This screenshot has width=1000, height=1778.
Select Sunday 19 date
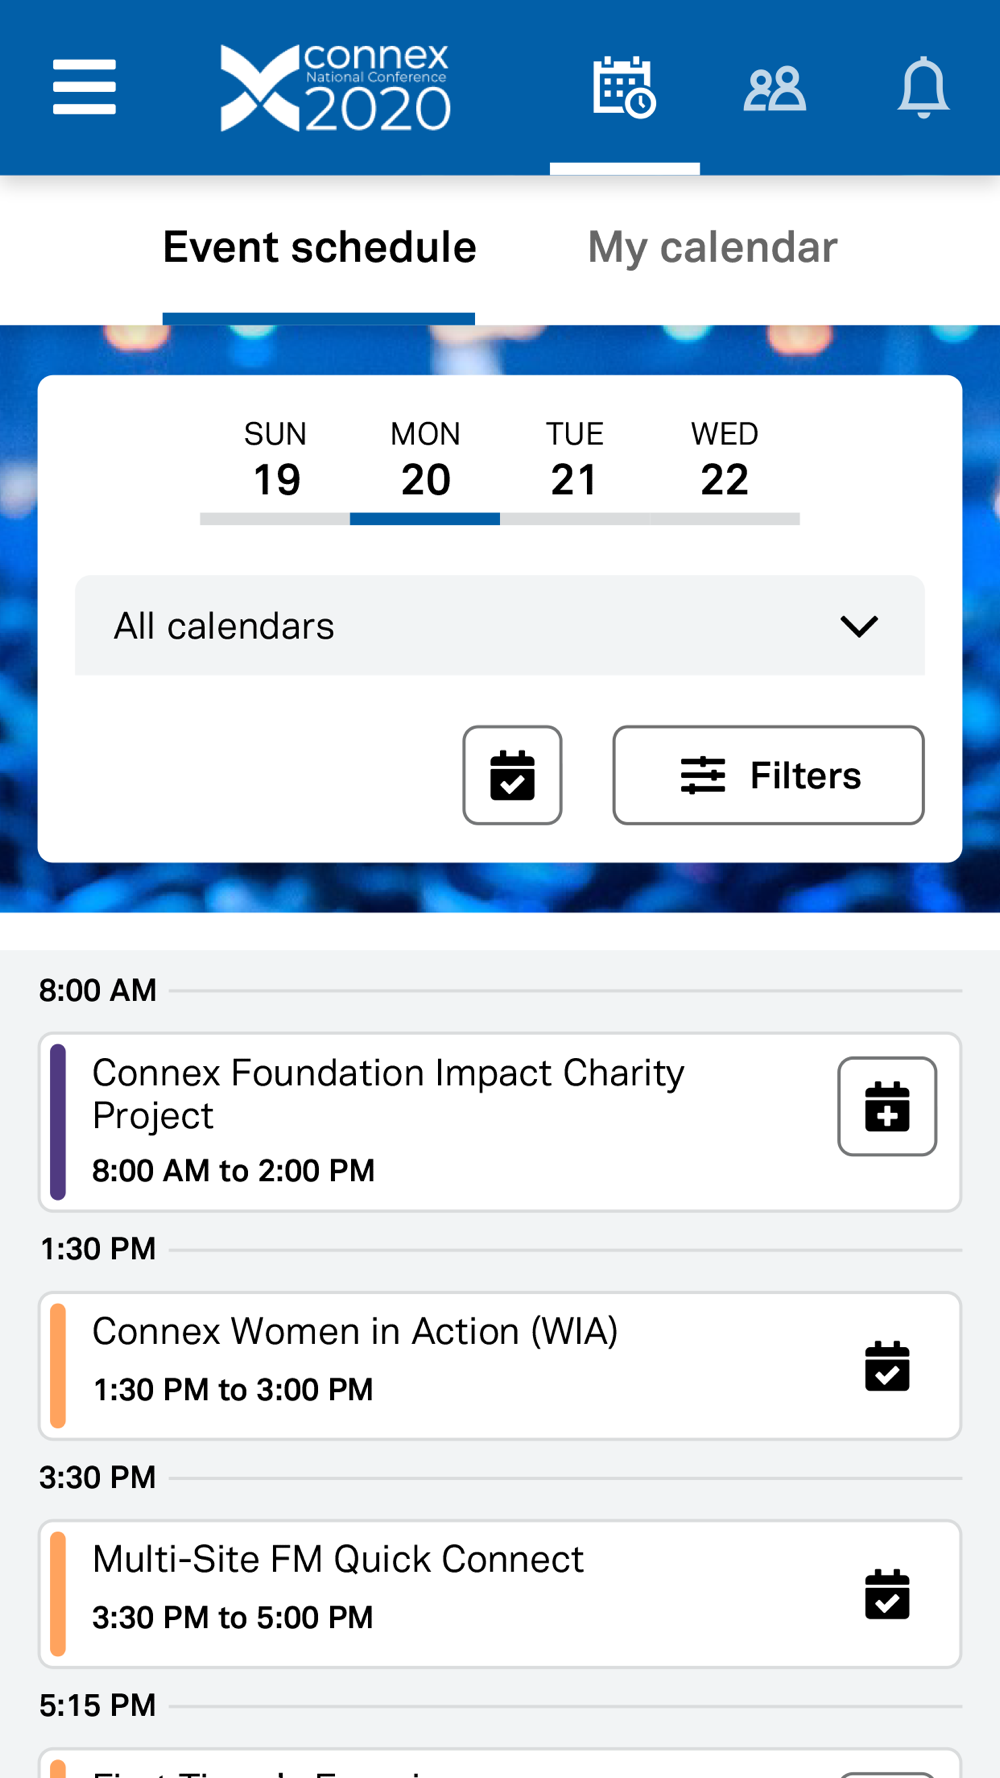tap(275, 460)
